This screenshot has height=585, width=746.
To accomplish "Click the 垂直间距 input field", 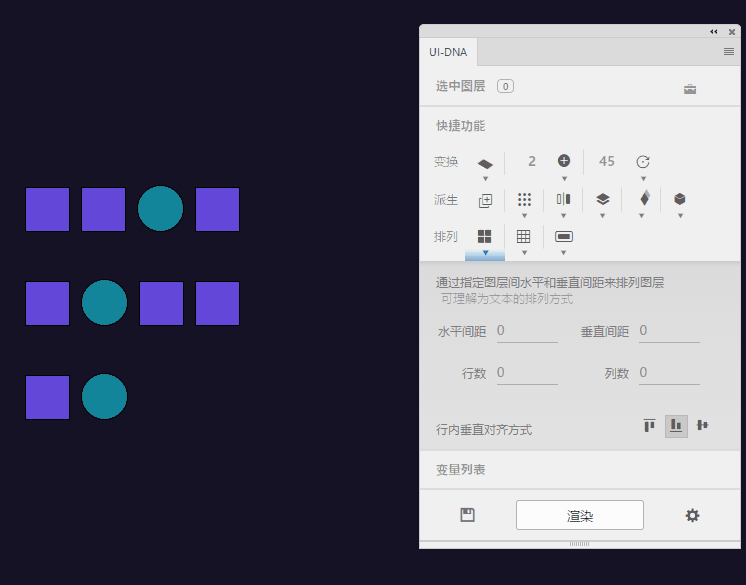I will click(669, 332).
